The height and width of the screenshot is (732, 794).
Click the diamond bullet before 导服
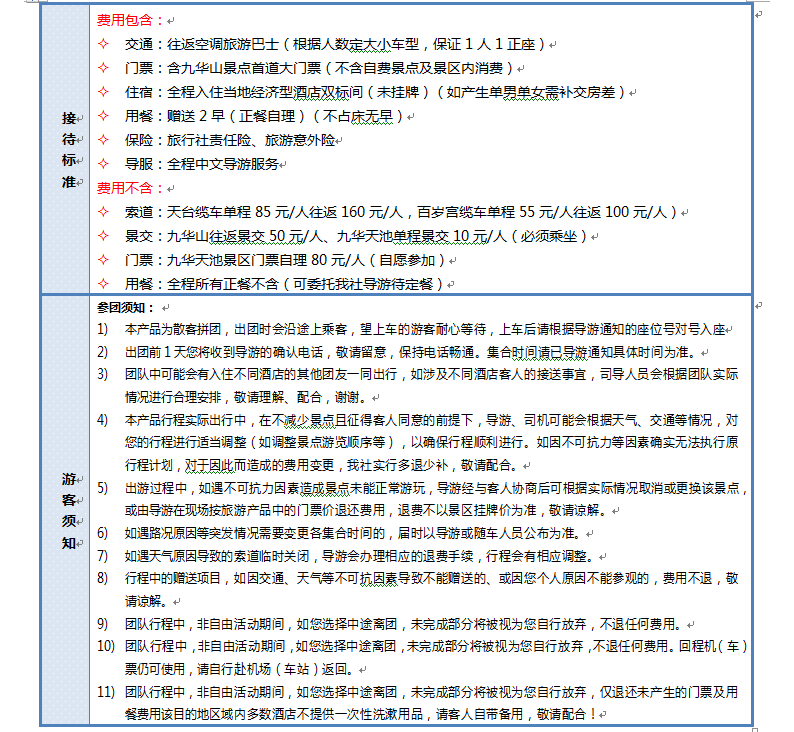(103, 164)
